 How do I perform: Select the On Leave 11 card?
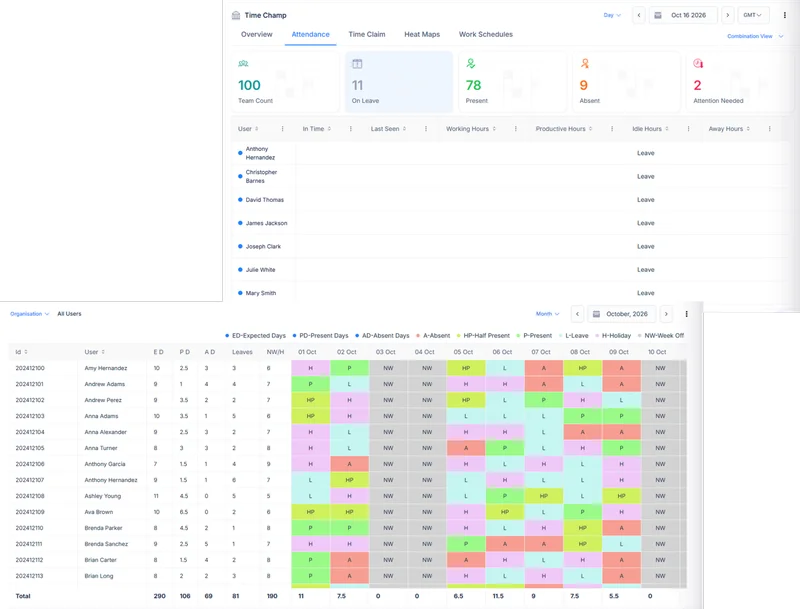point(399,82)
